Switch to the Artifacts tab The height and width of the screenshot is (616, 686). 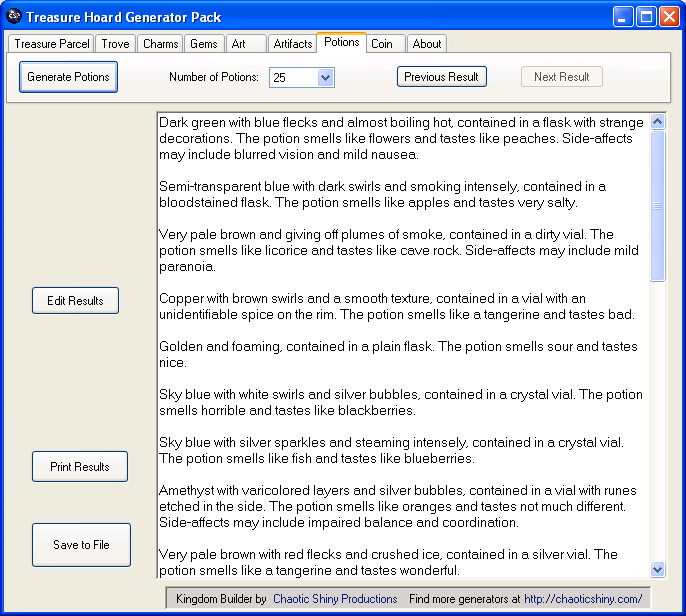(x=292, y=44)
